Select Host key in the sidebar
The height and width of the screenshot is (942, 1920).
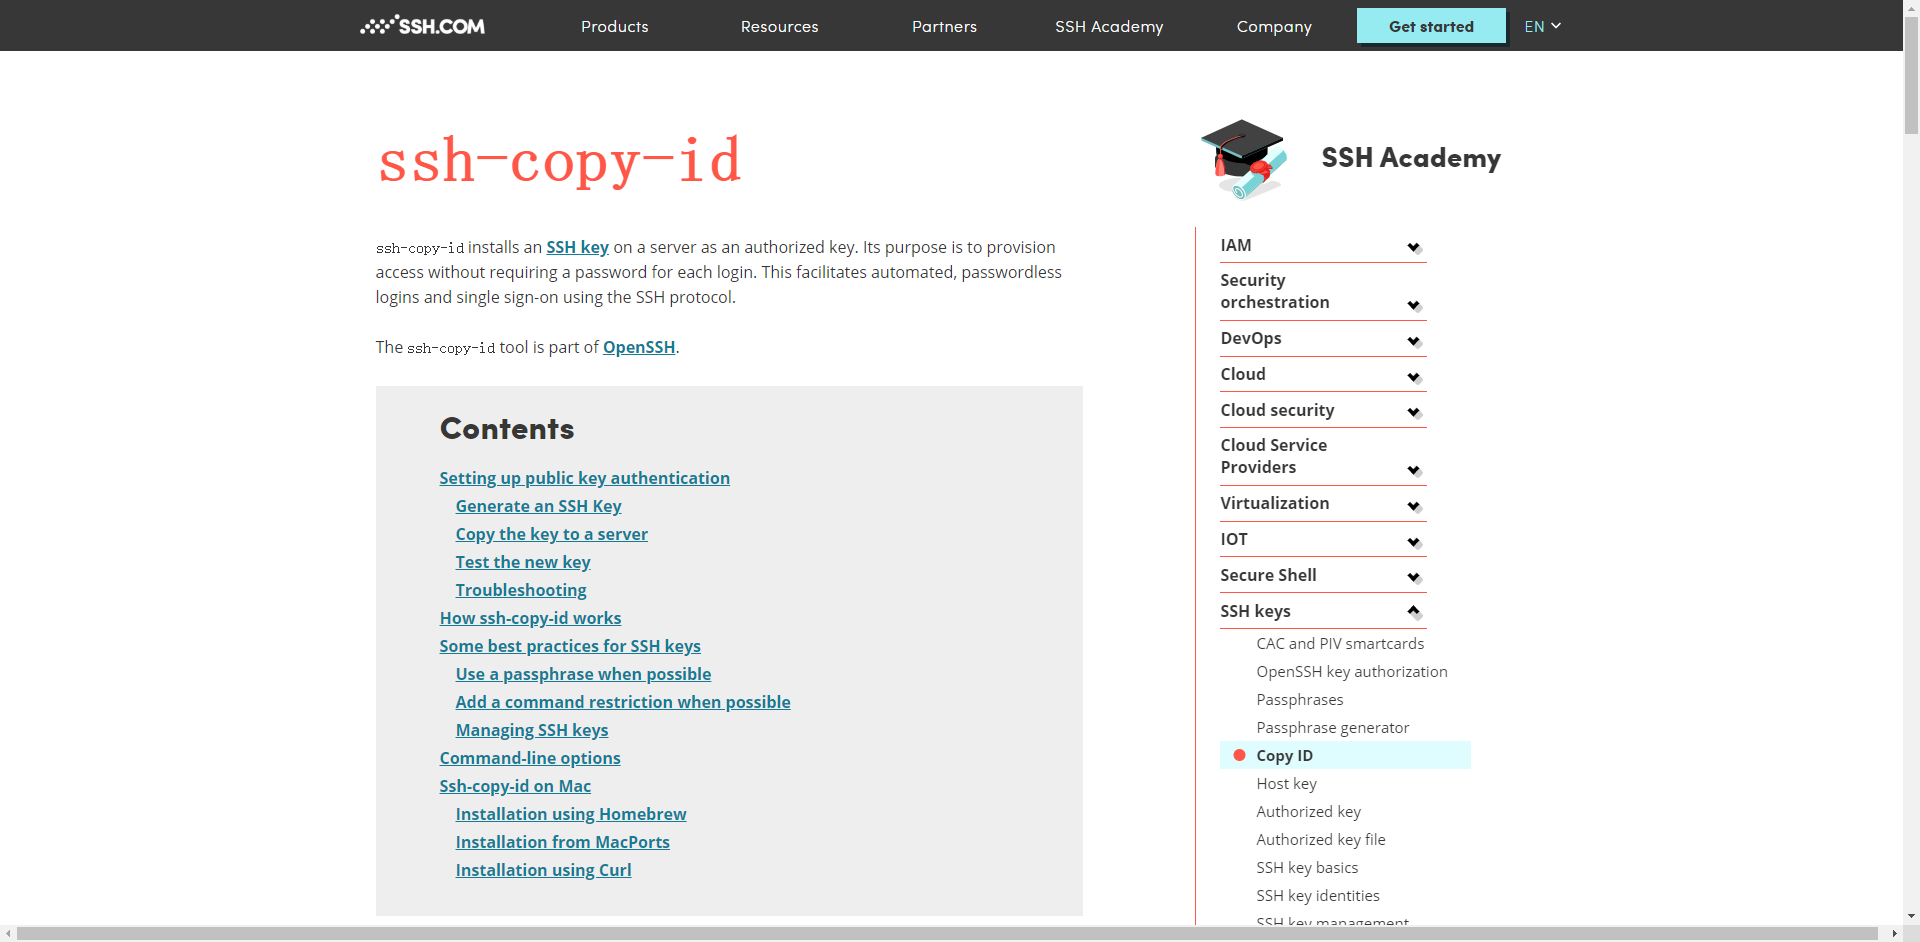point(1286,783)
